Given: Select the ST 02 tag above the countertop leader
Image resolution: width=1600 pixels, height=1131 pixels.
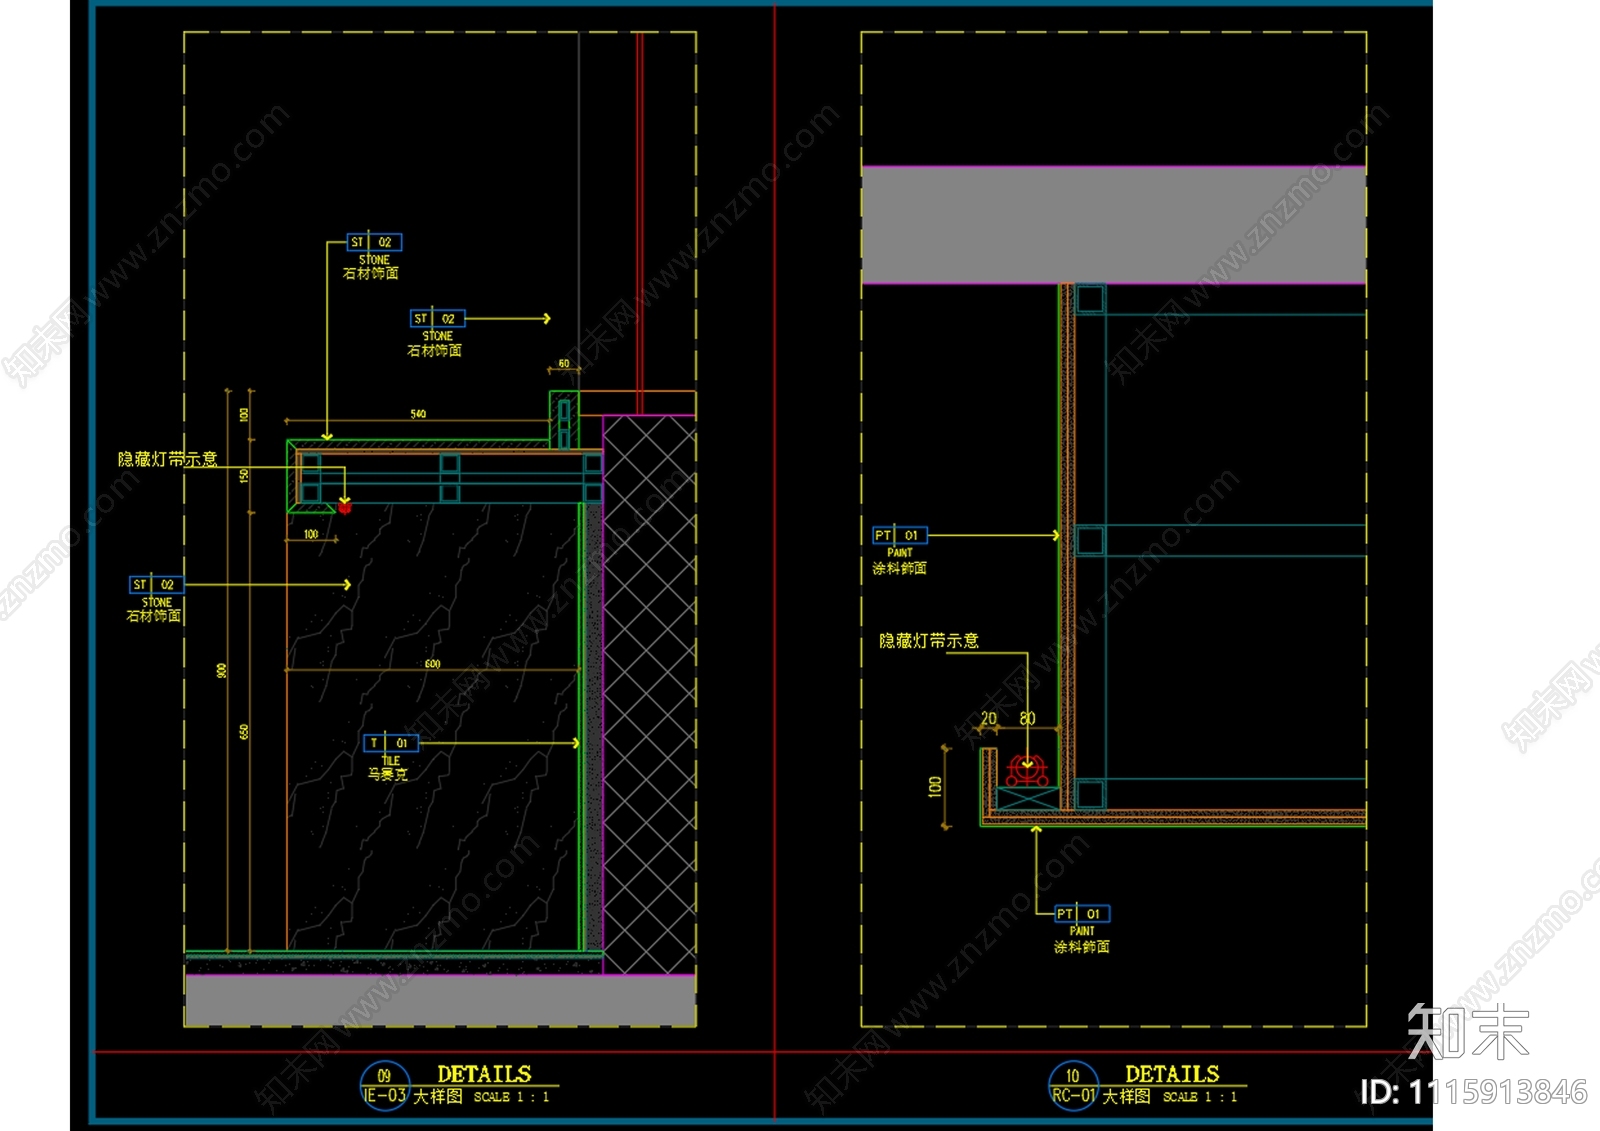Looking at the screenshot, I should pyautogui.click(x=374, y=242).
